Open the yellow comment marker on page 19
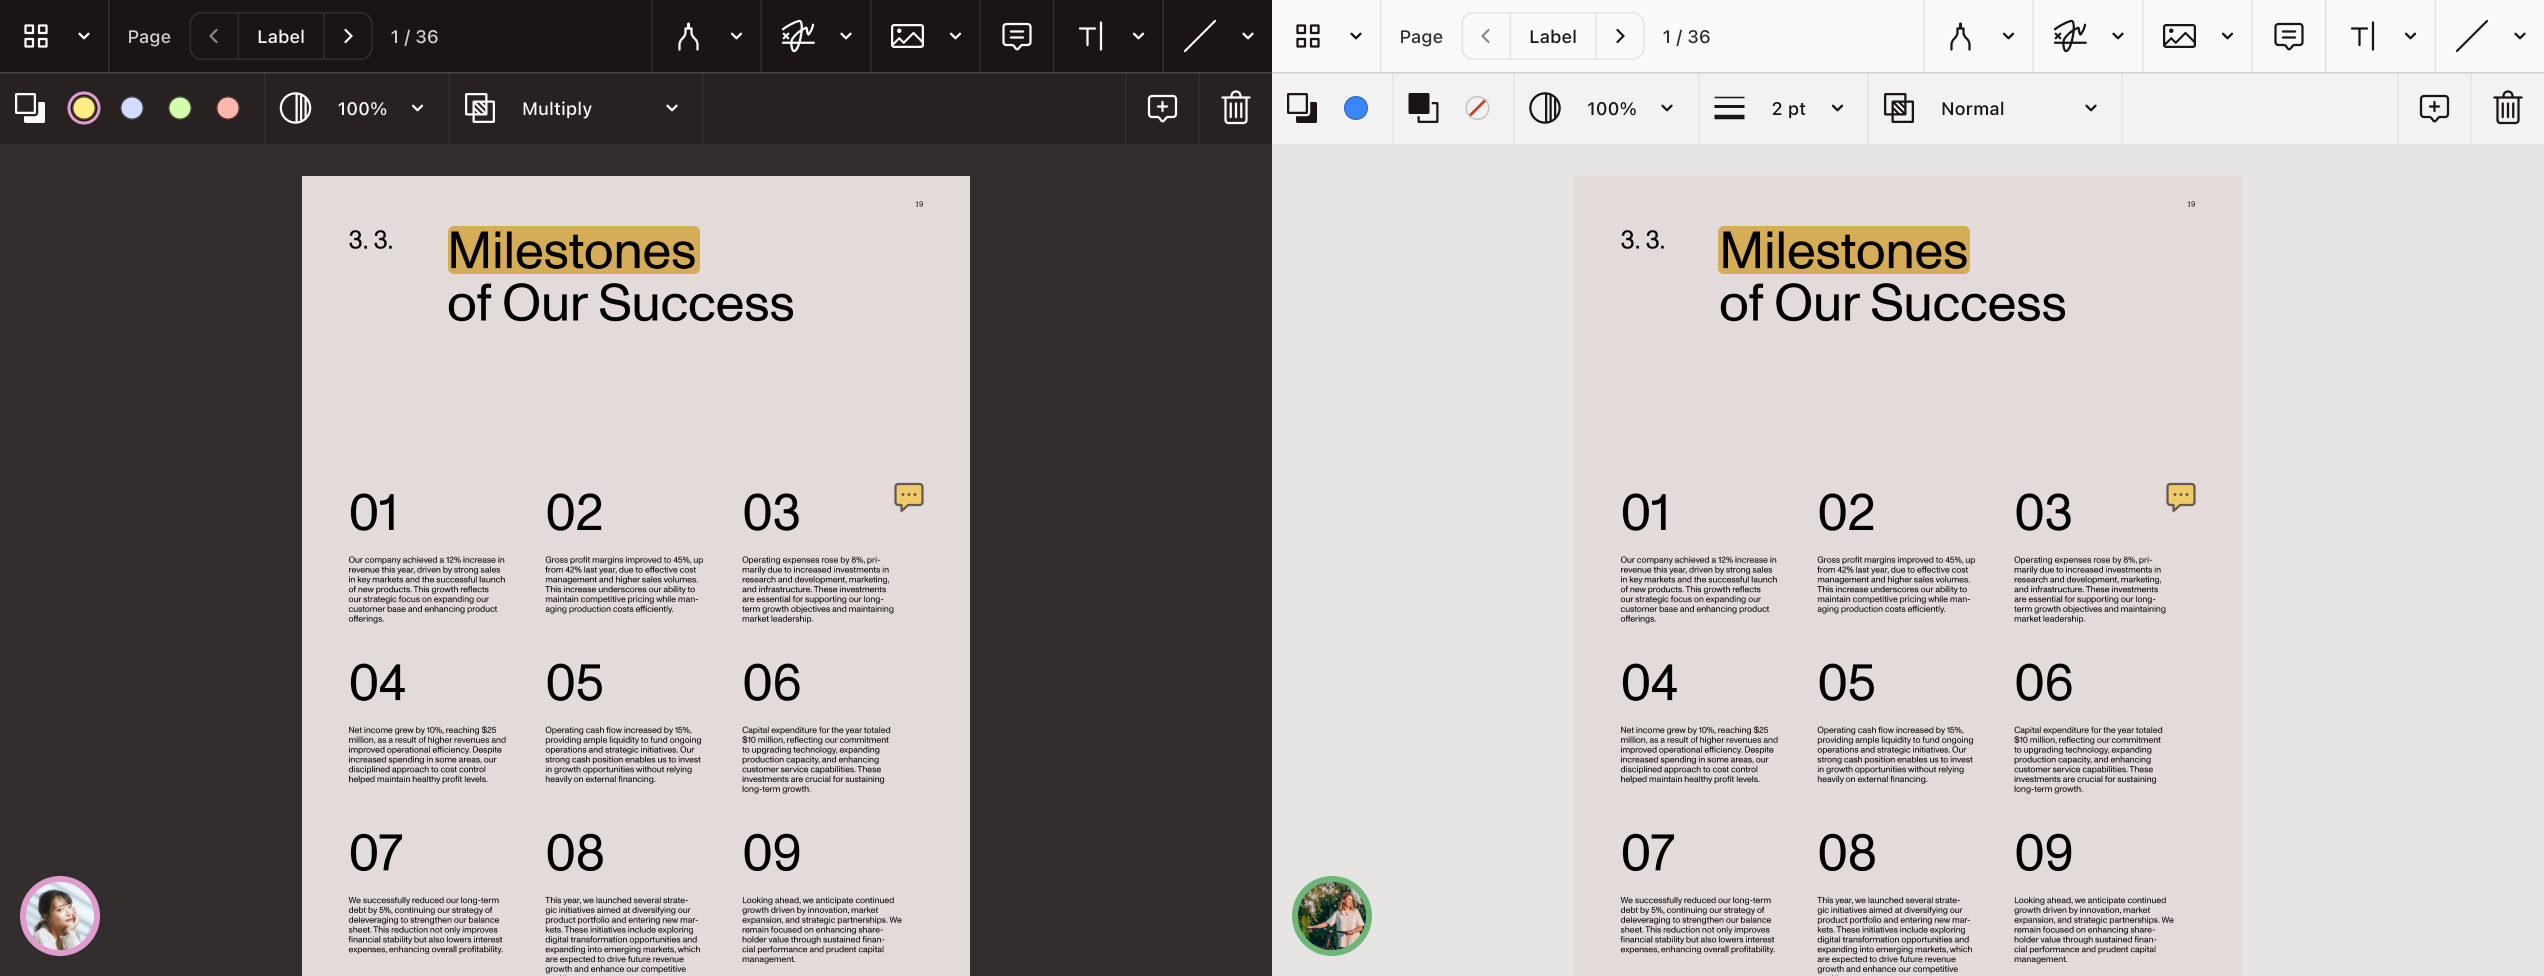2544x976 pixels. [908, 497]
